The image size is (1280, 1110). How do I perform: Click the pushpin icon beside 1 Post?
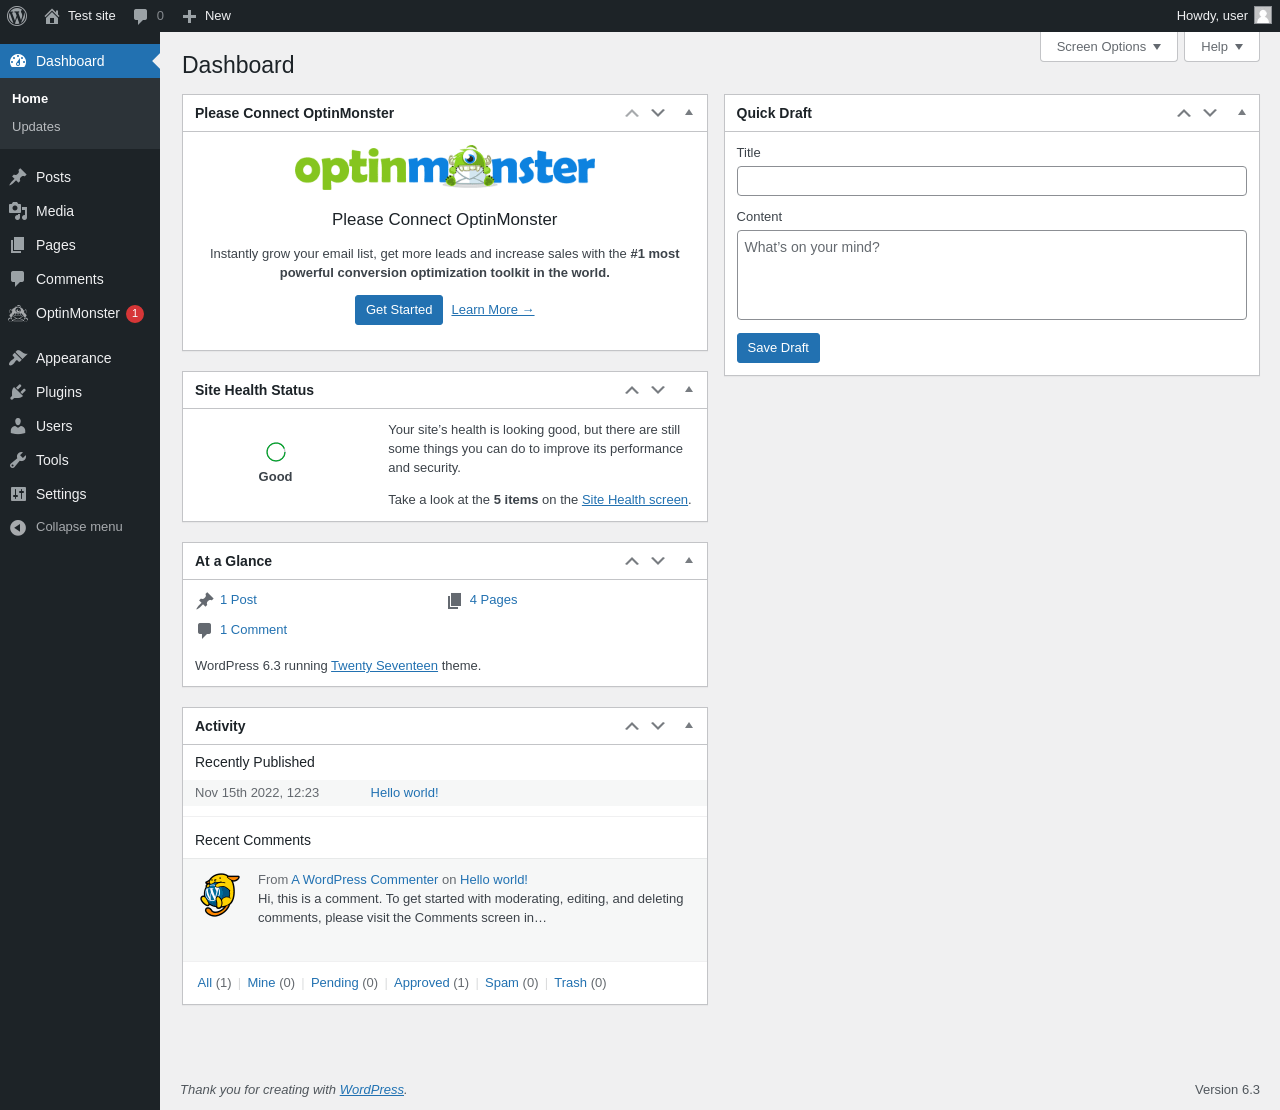tap(205, 600)
